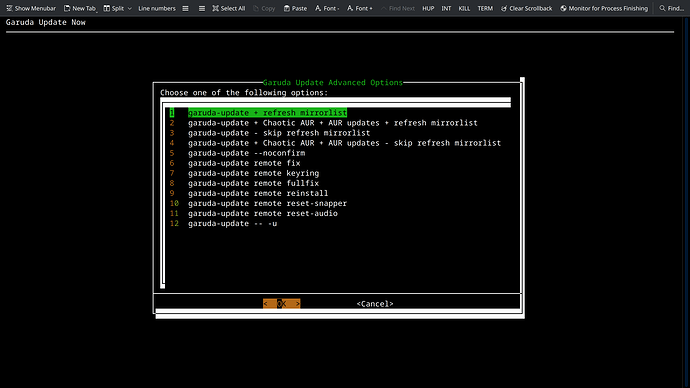This screenshot has height=388, width=690.
Task: Paste clipboard into the terminal
Action: pyautogui.click(x=295, y=8)
